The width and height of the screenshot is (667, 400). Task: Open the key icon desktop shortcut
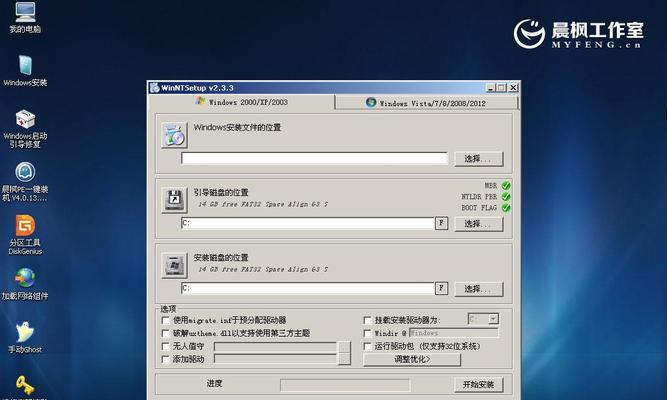point(25,386)
